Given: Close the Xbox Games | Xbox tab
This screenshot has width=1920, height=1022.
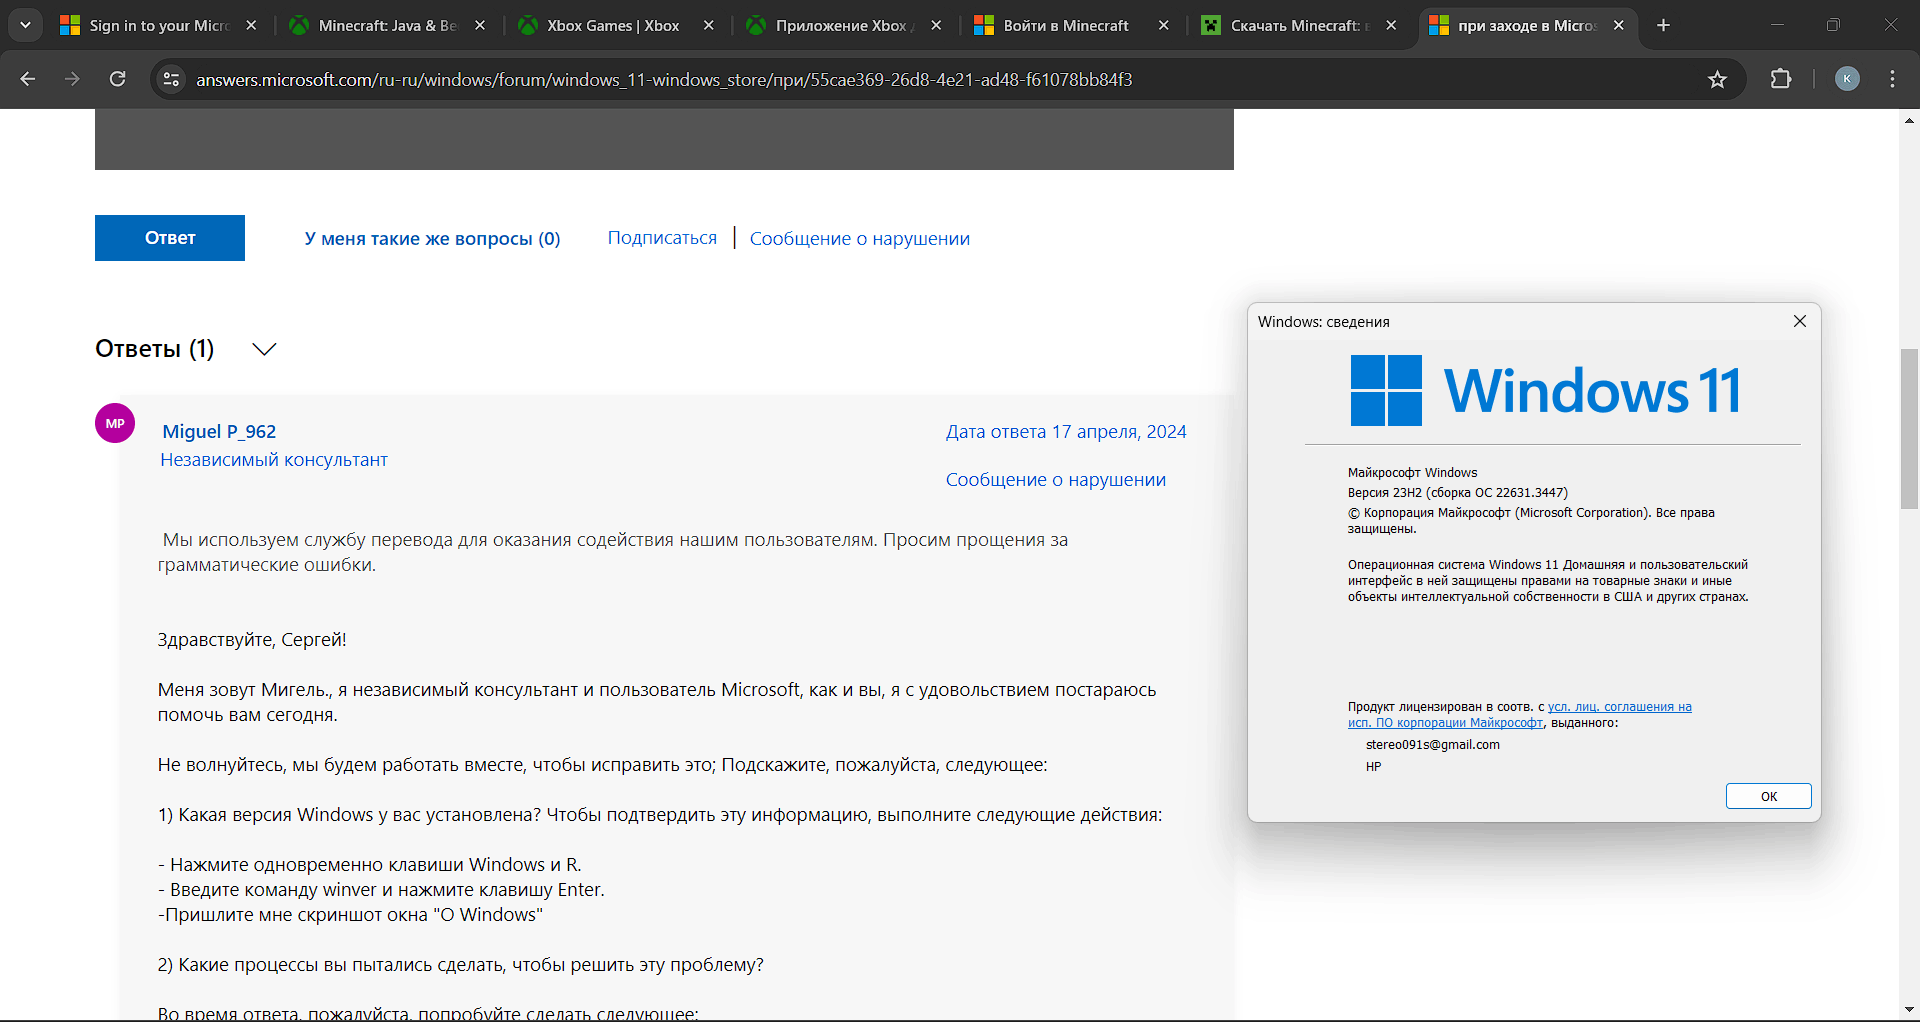Looking at the screenshot, I should click(x=708, y=26).
